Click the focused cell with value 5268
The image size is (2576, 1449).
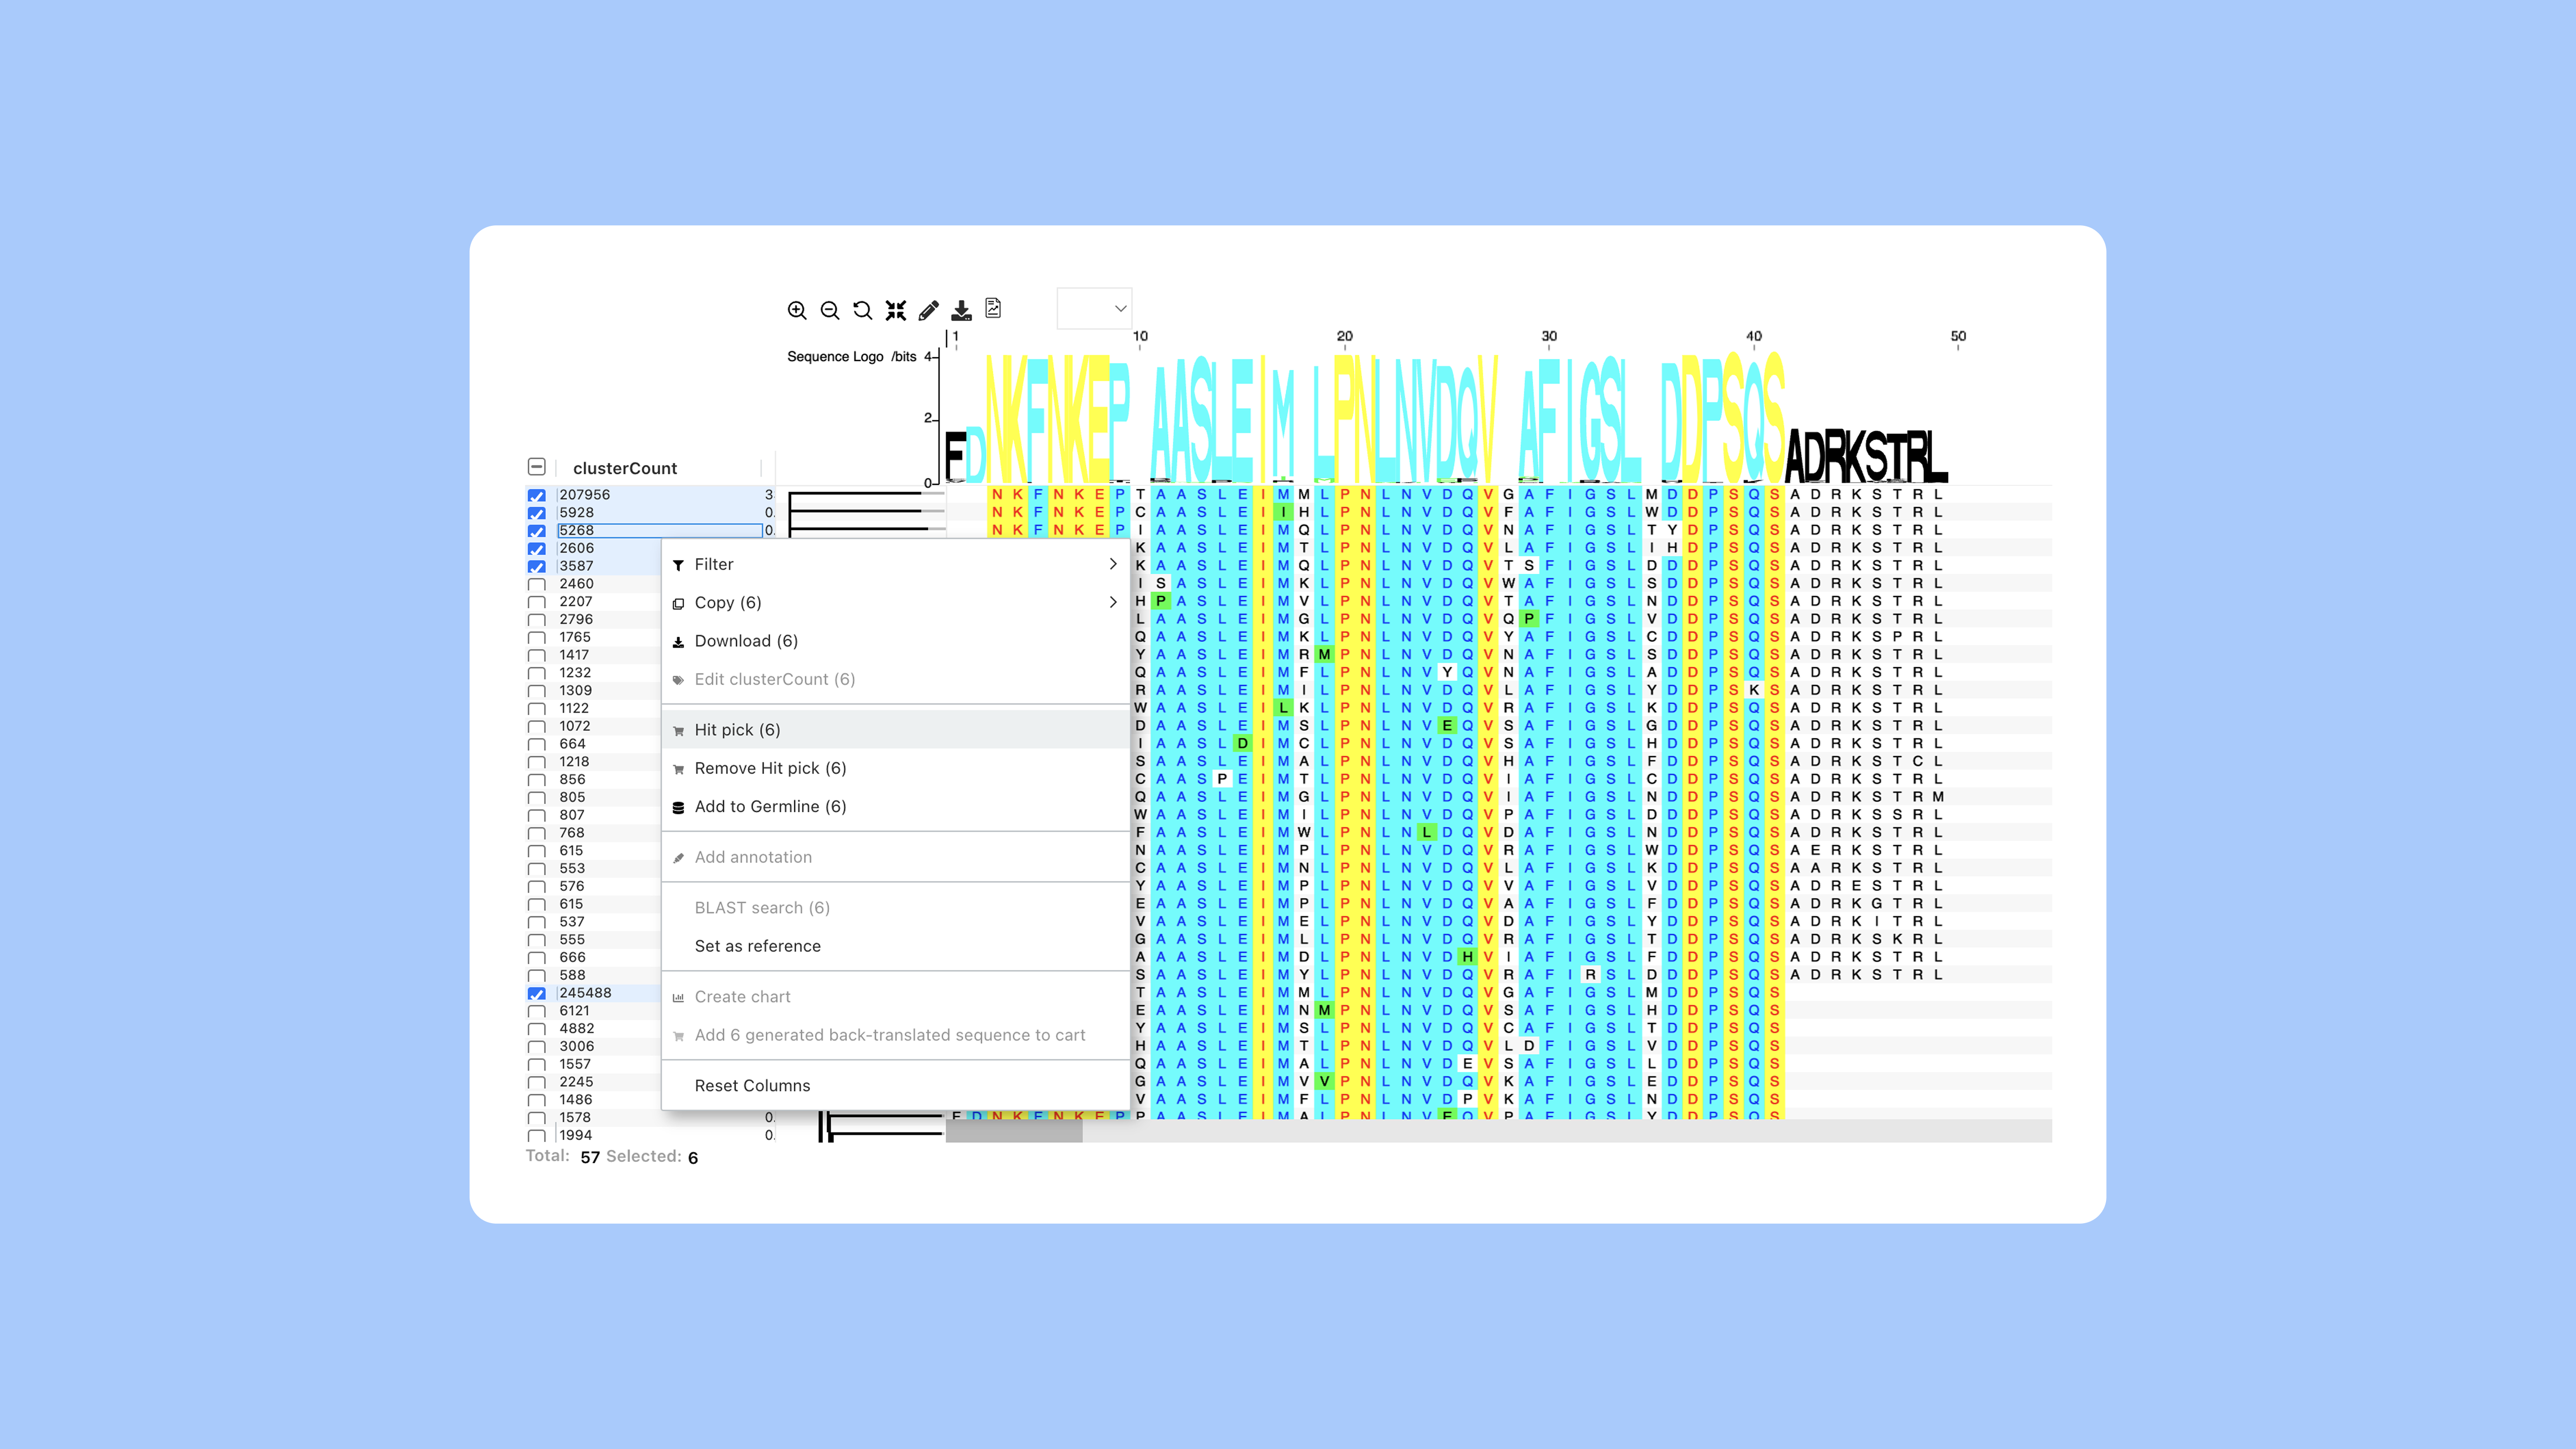660,530
